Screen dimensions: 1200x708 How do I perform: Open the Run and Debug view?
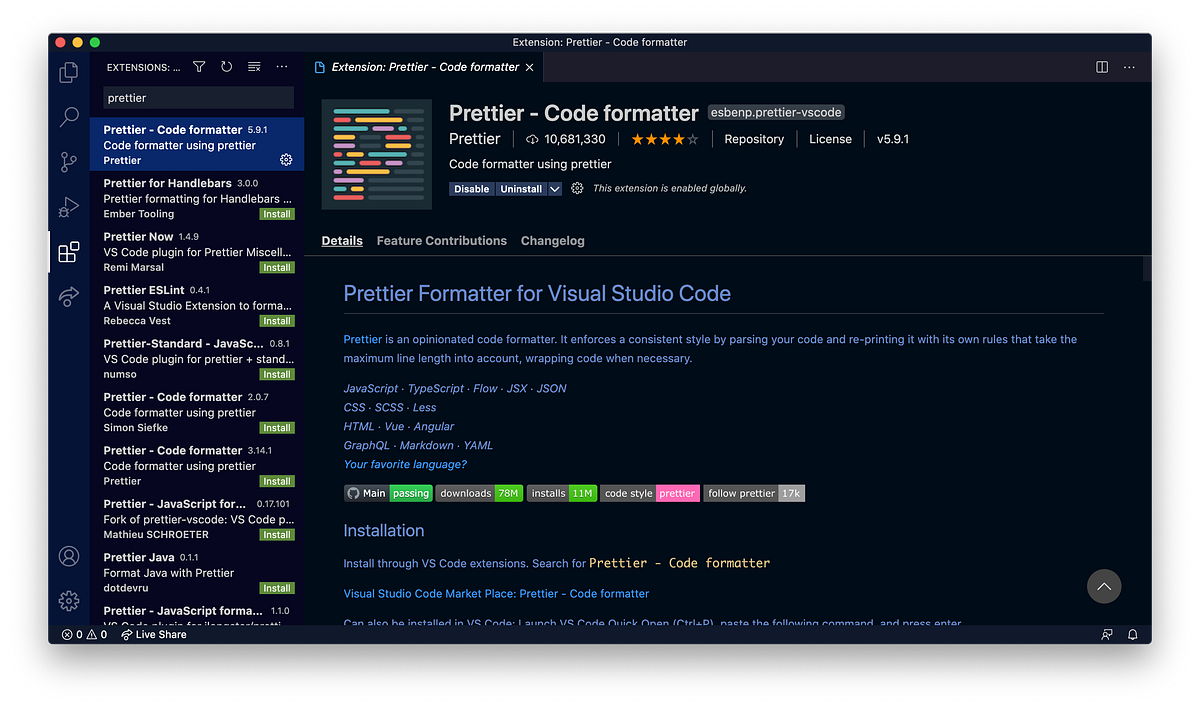pyautogui.click(x=69, y=207)
